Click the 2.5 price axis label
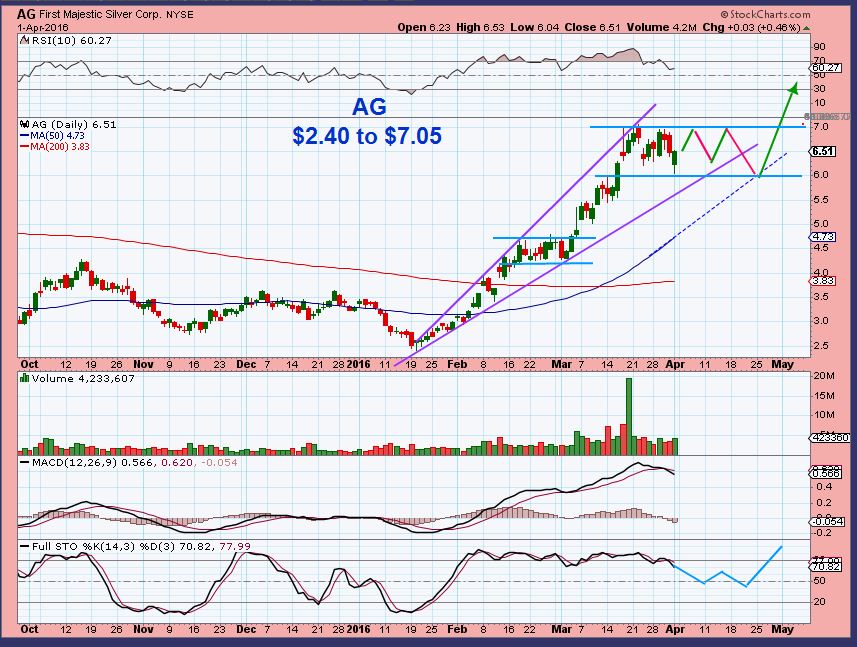The height and width of the screenshot is (647, 857). (821, 345)
